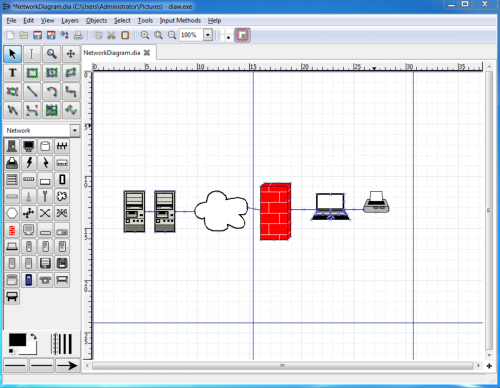Pick the radio tower antenna shape
This screenshot has height=388, width=500.
click(29, 196)
